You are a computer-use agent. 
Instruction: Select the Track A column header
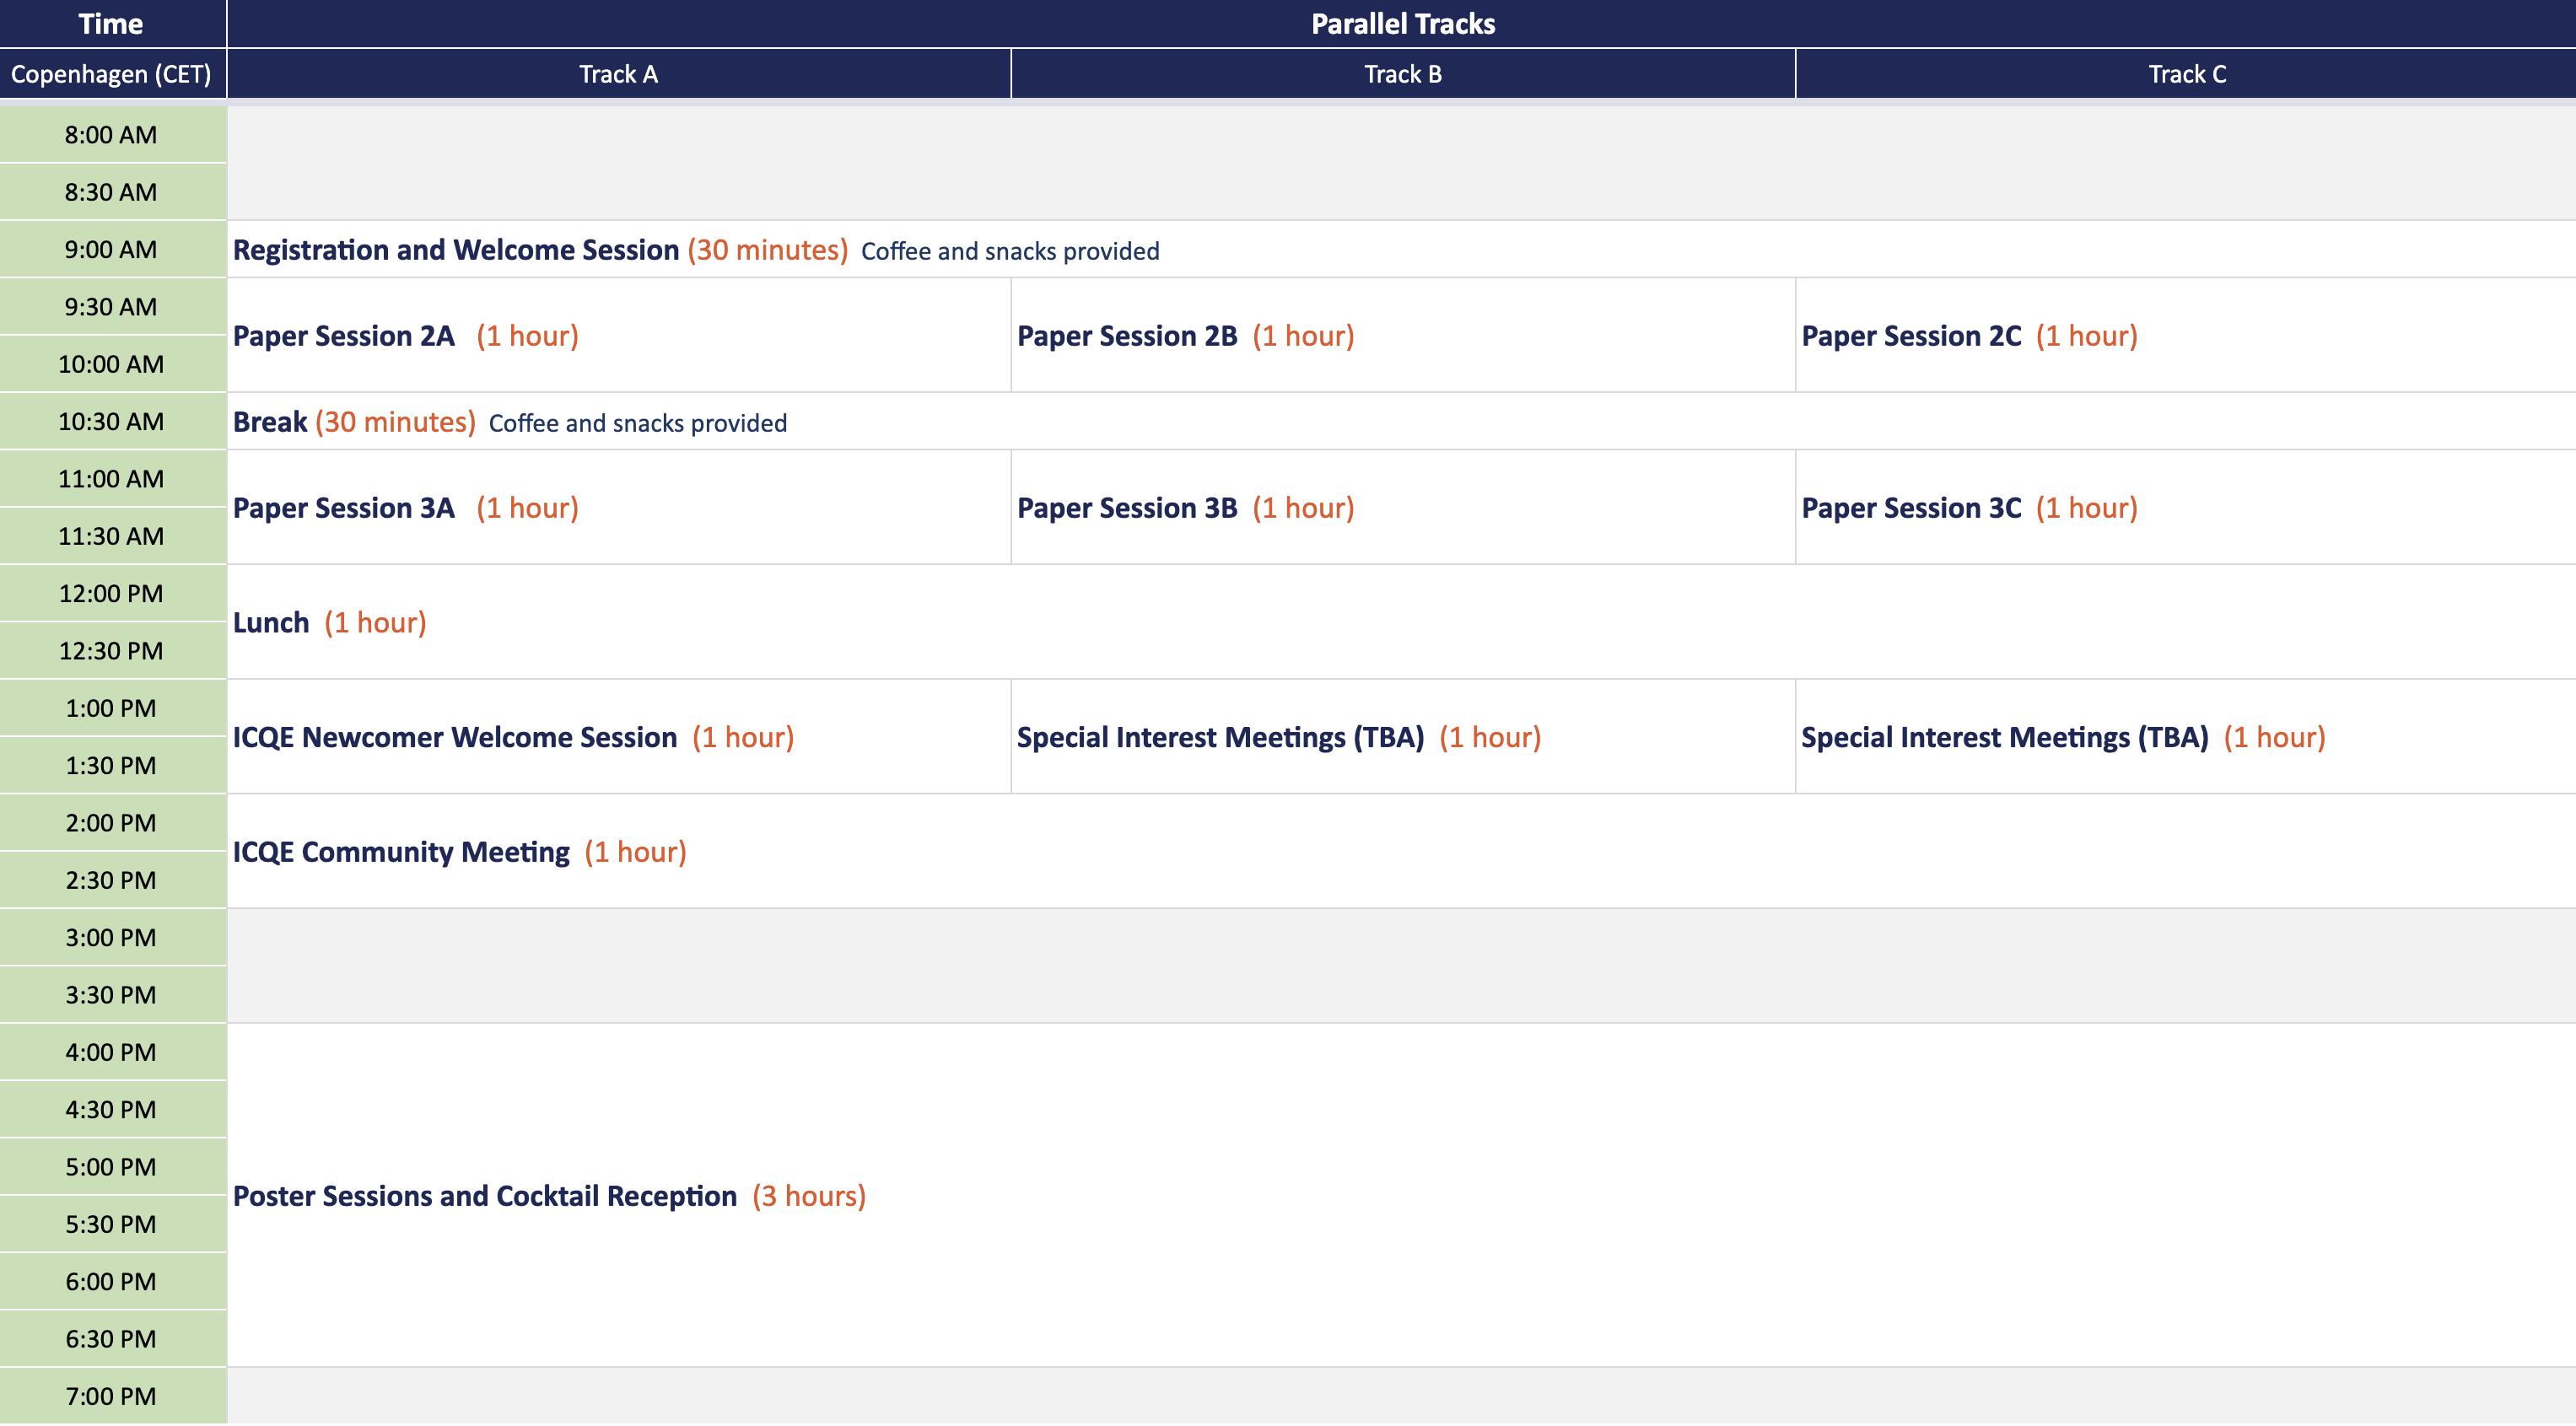619,74
